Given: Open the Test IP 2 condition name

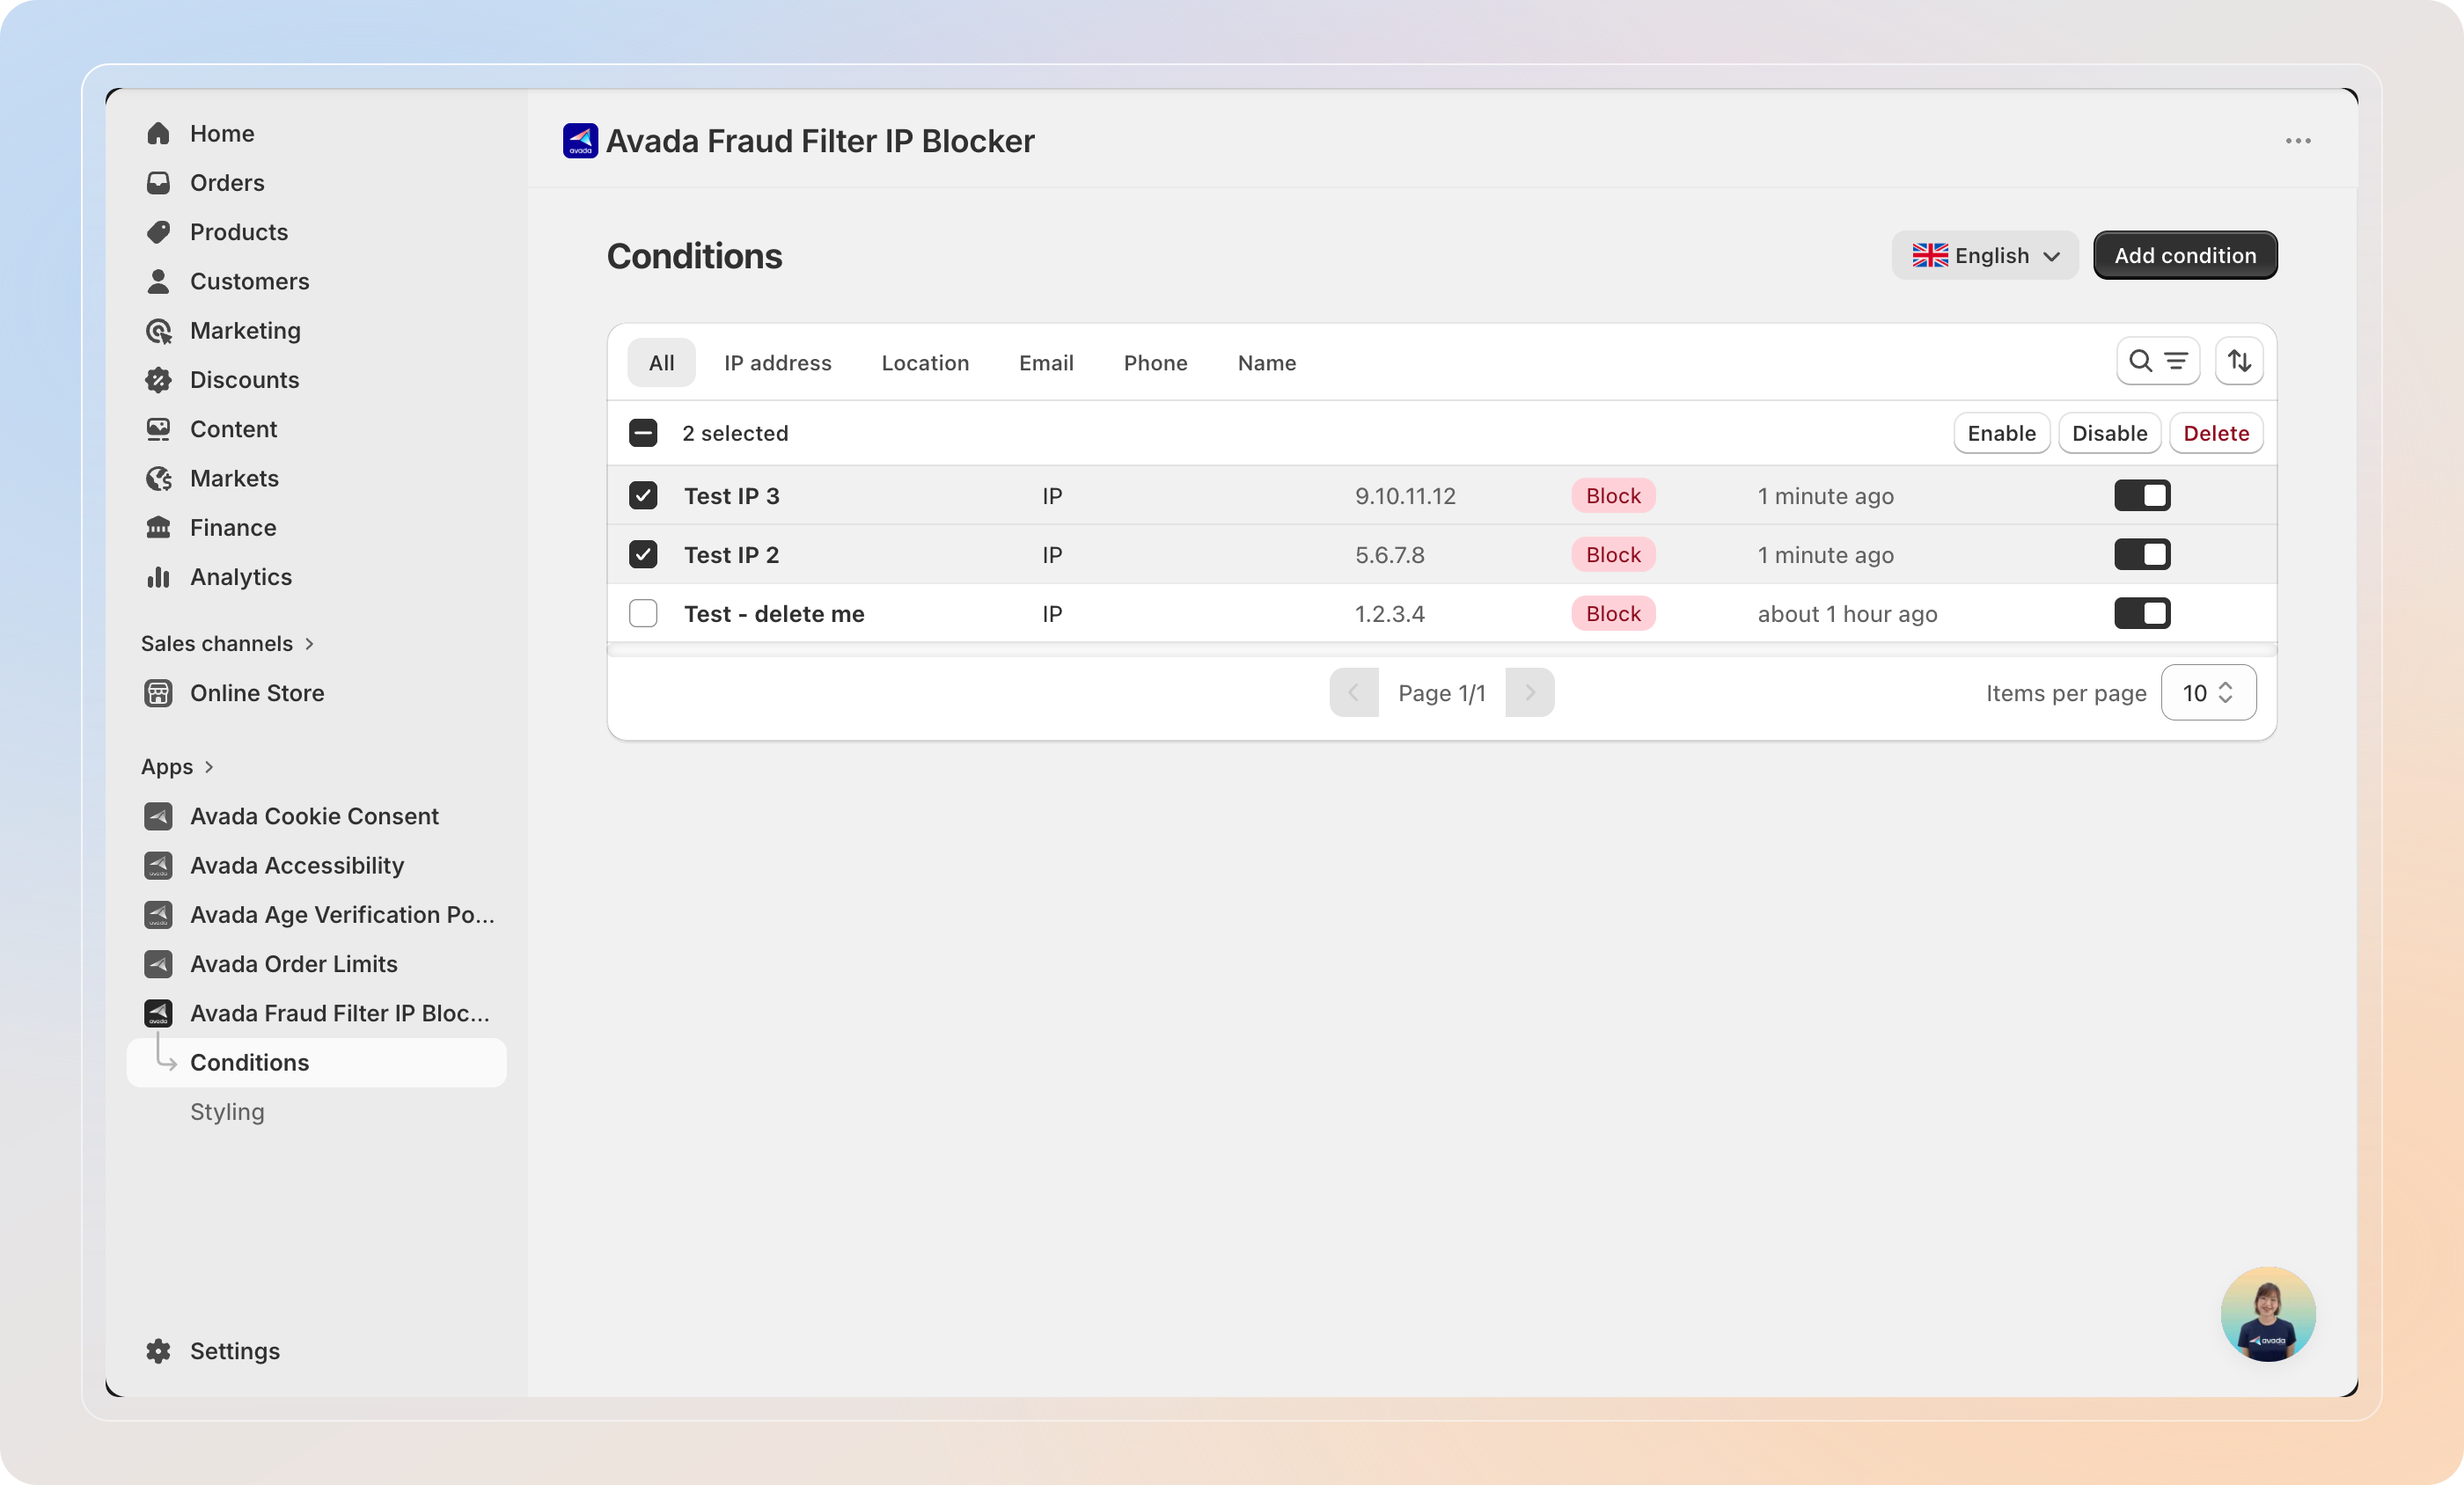Looking at the screenshot, I should click(731, 555).
